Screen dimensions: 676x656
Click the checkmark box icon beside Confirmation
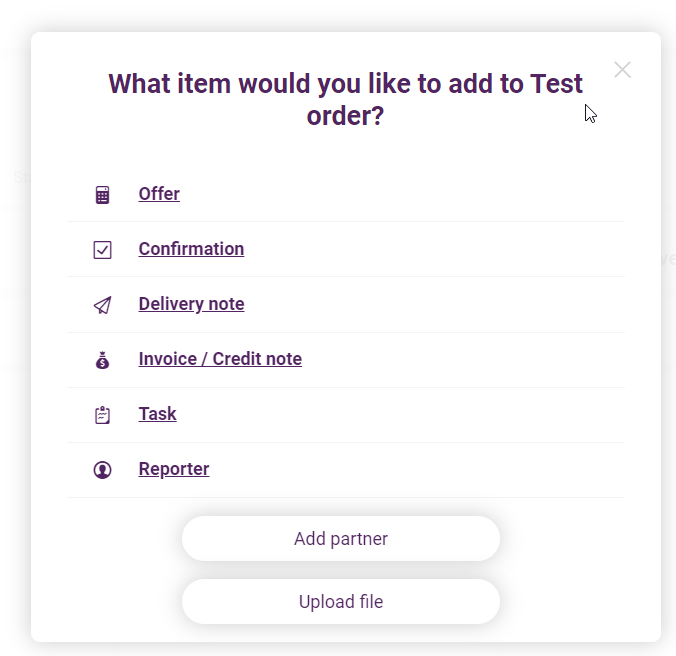[x=102, y=250]
